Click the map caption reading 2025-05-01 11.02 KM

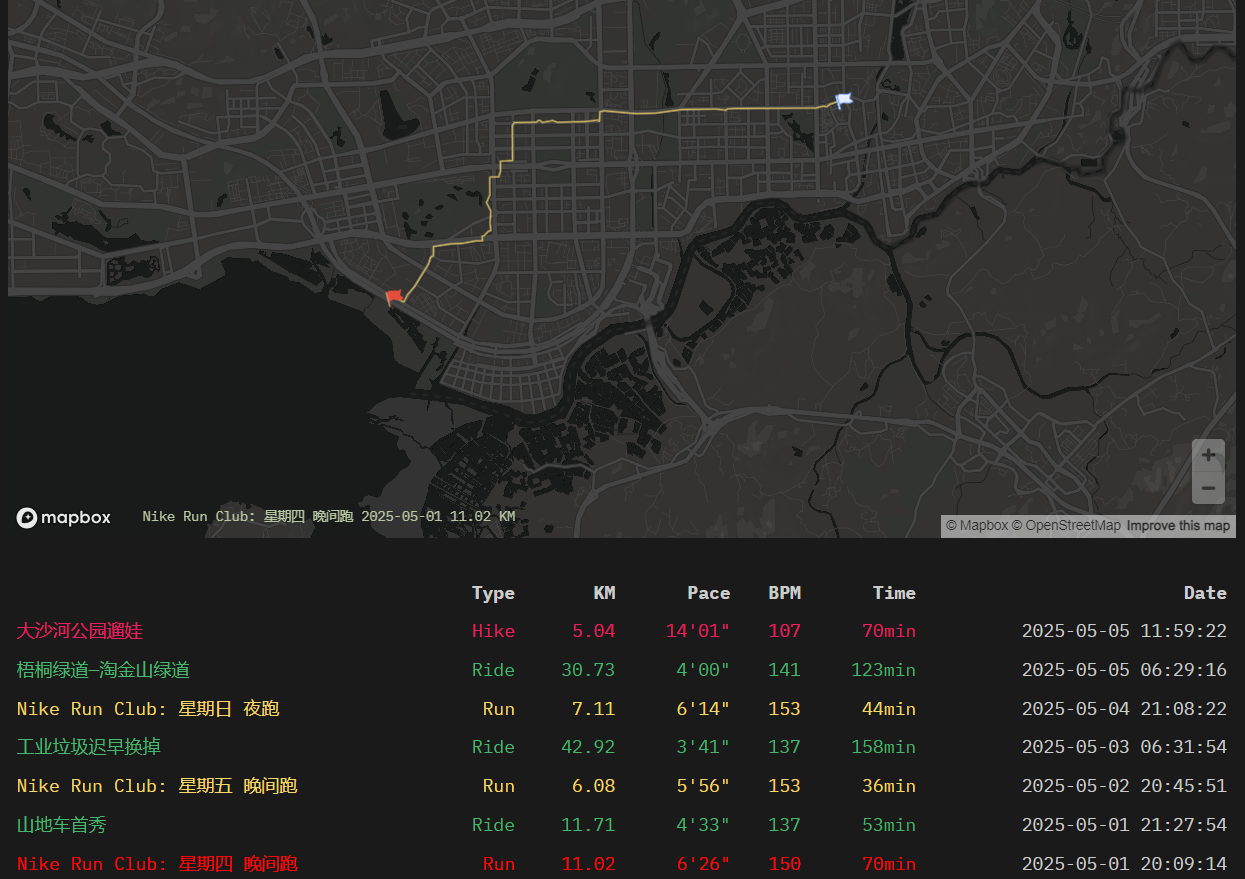coord(438,517)
